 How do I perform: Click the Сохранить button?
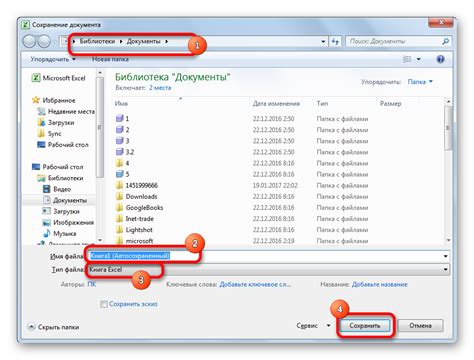(365, 325)
